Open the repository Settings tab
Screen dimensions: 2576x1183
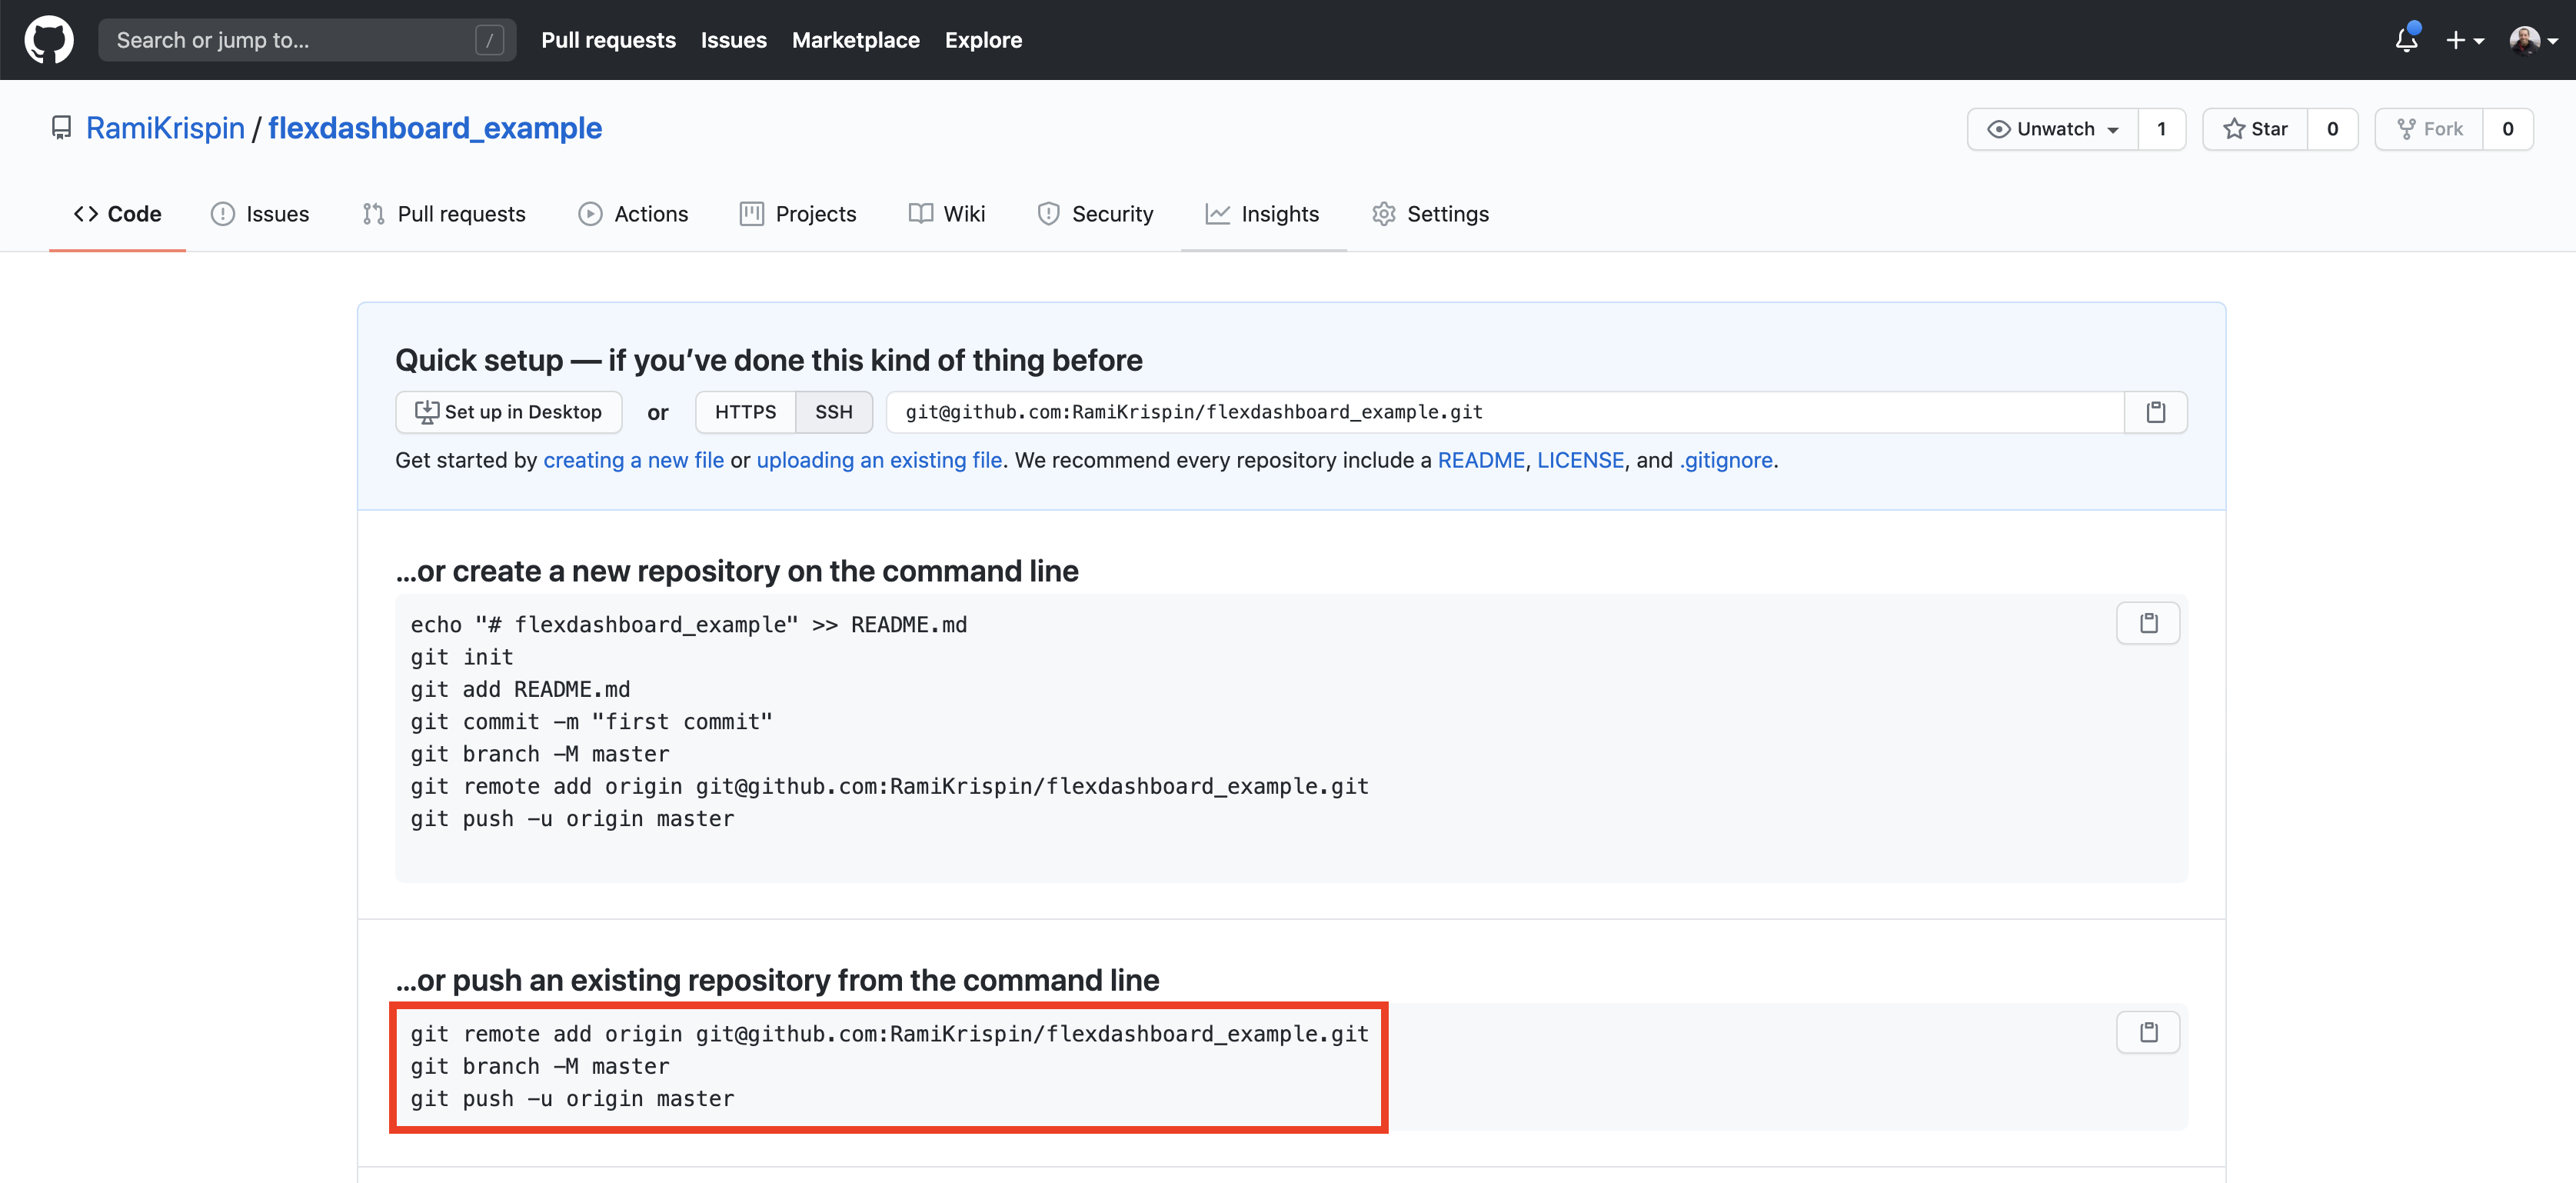pos(1430,214)
